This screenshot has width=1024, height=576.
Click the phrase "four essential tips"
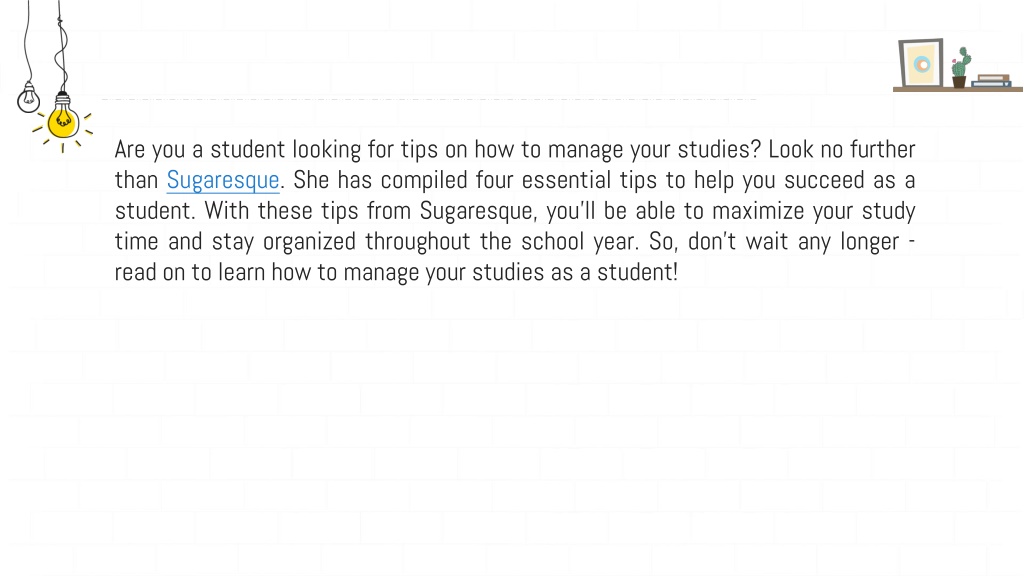coord(566,180)
